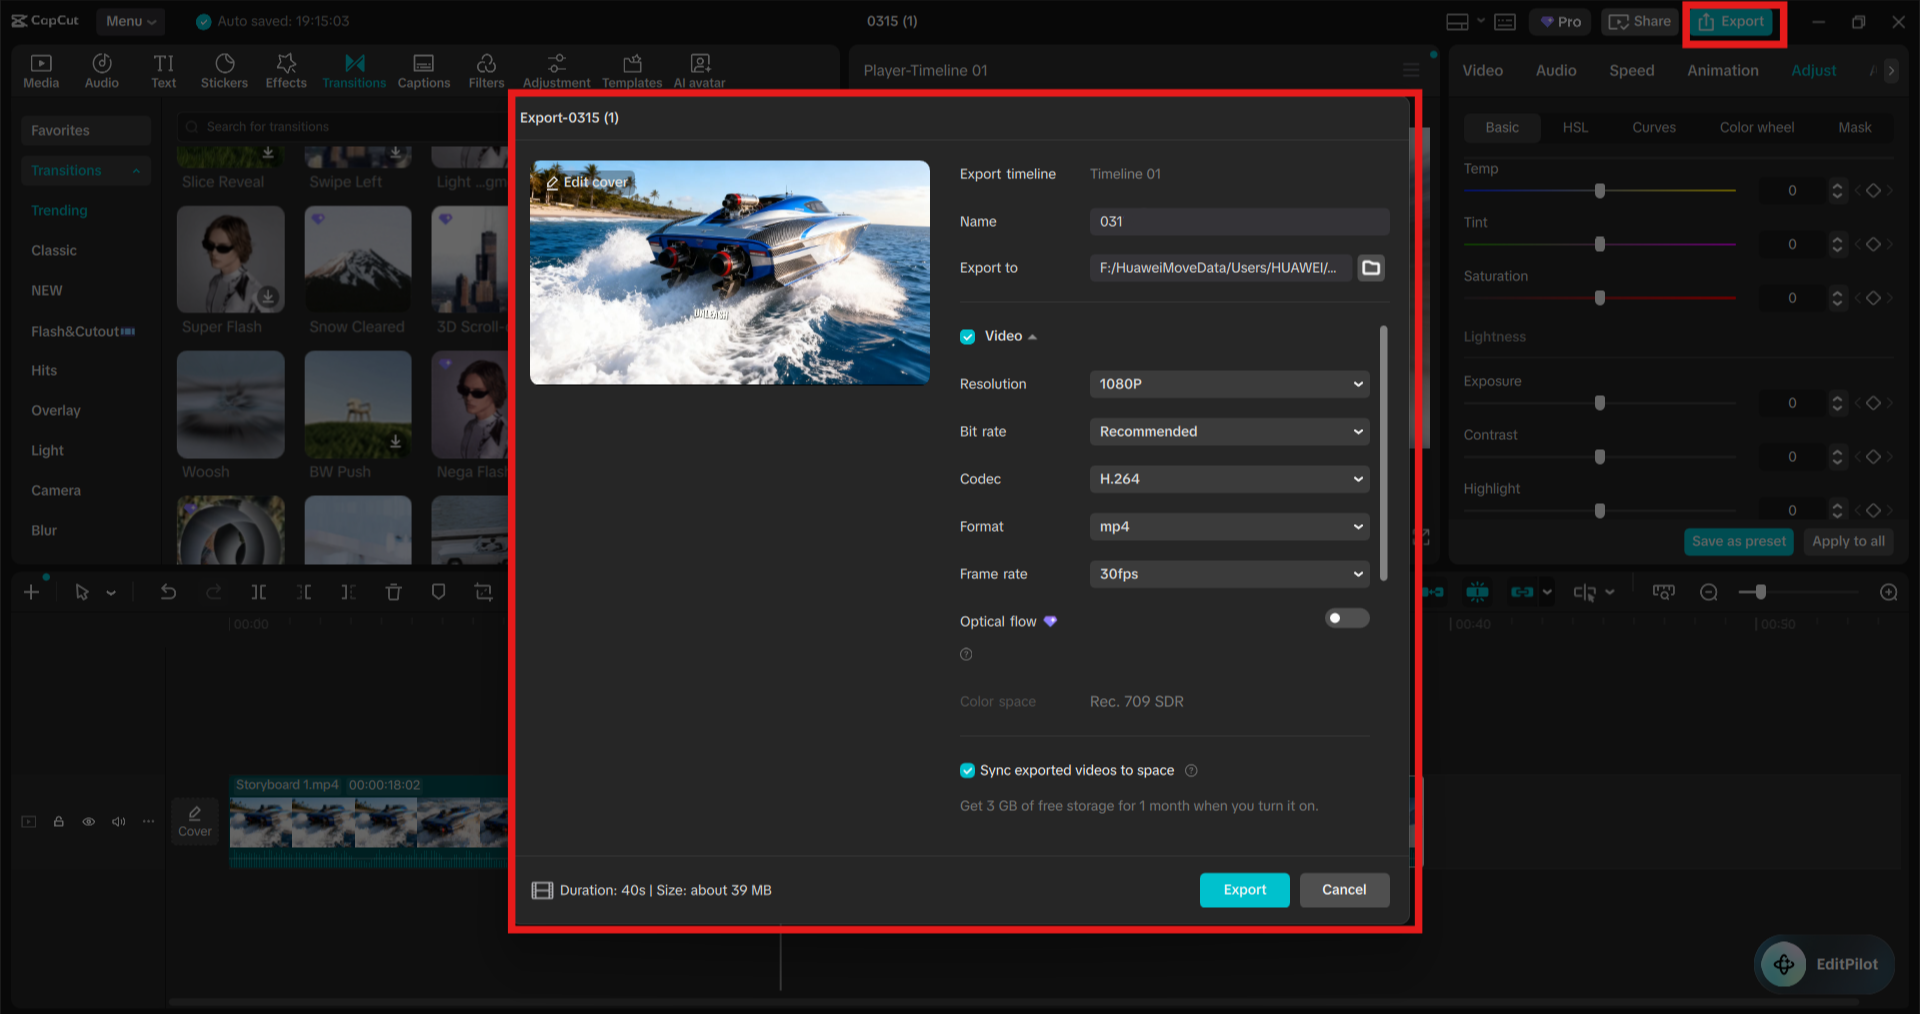
Task: Collapse the Transitions category list
Action: tap(136, 171)
